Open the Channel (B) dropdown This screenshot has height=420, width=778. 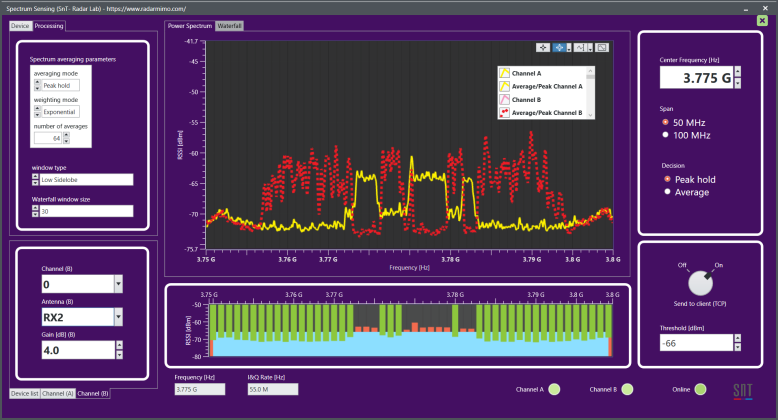tap(118, 285)
